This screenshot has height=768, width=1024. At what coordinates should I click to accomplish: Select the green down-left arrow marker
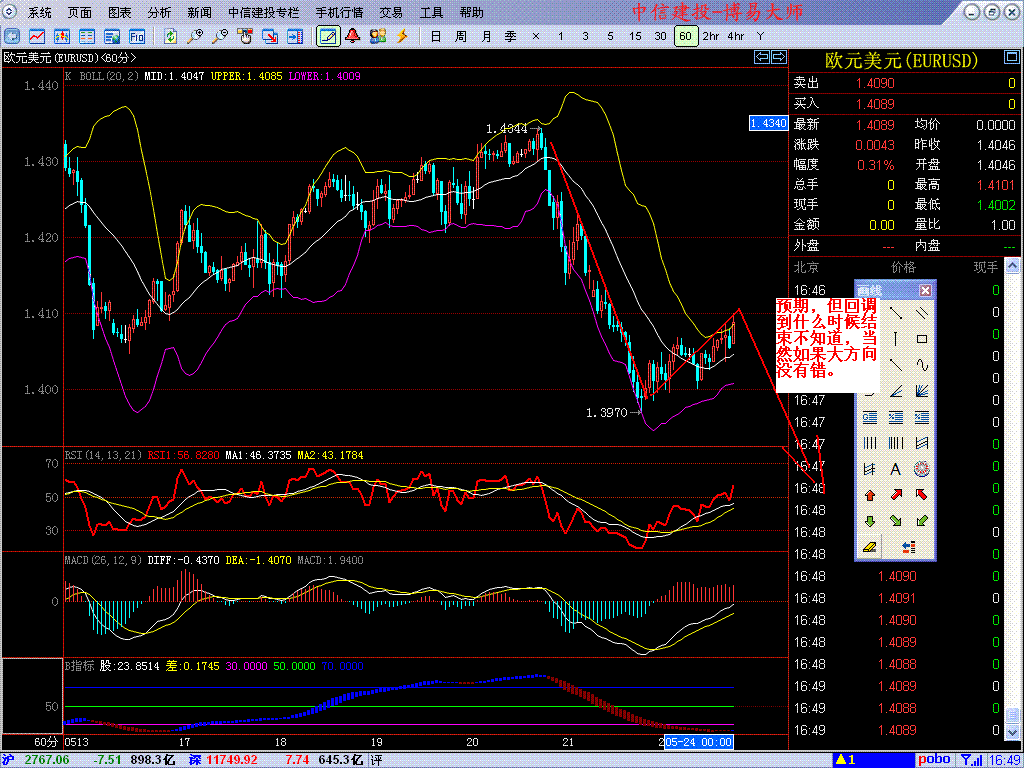921,520
